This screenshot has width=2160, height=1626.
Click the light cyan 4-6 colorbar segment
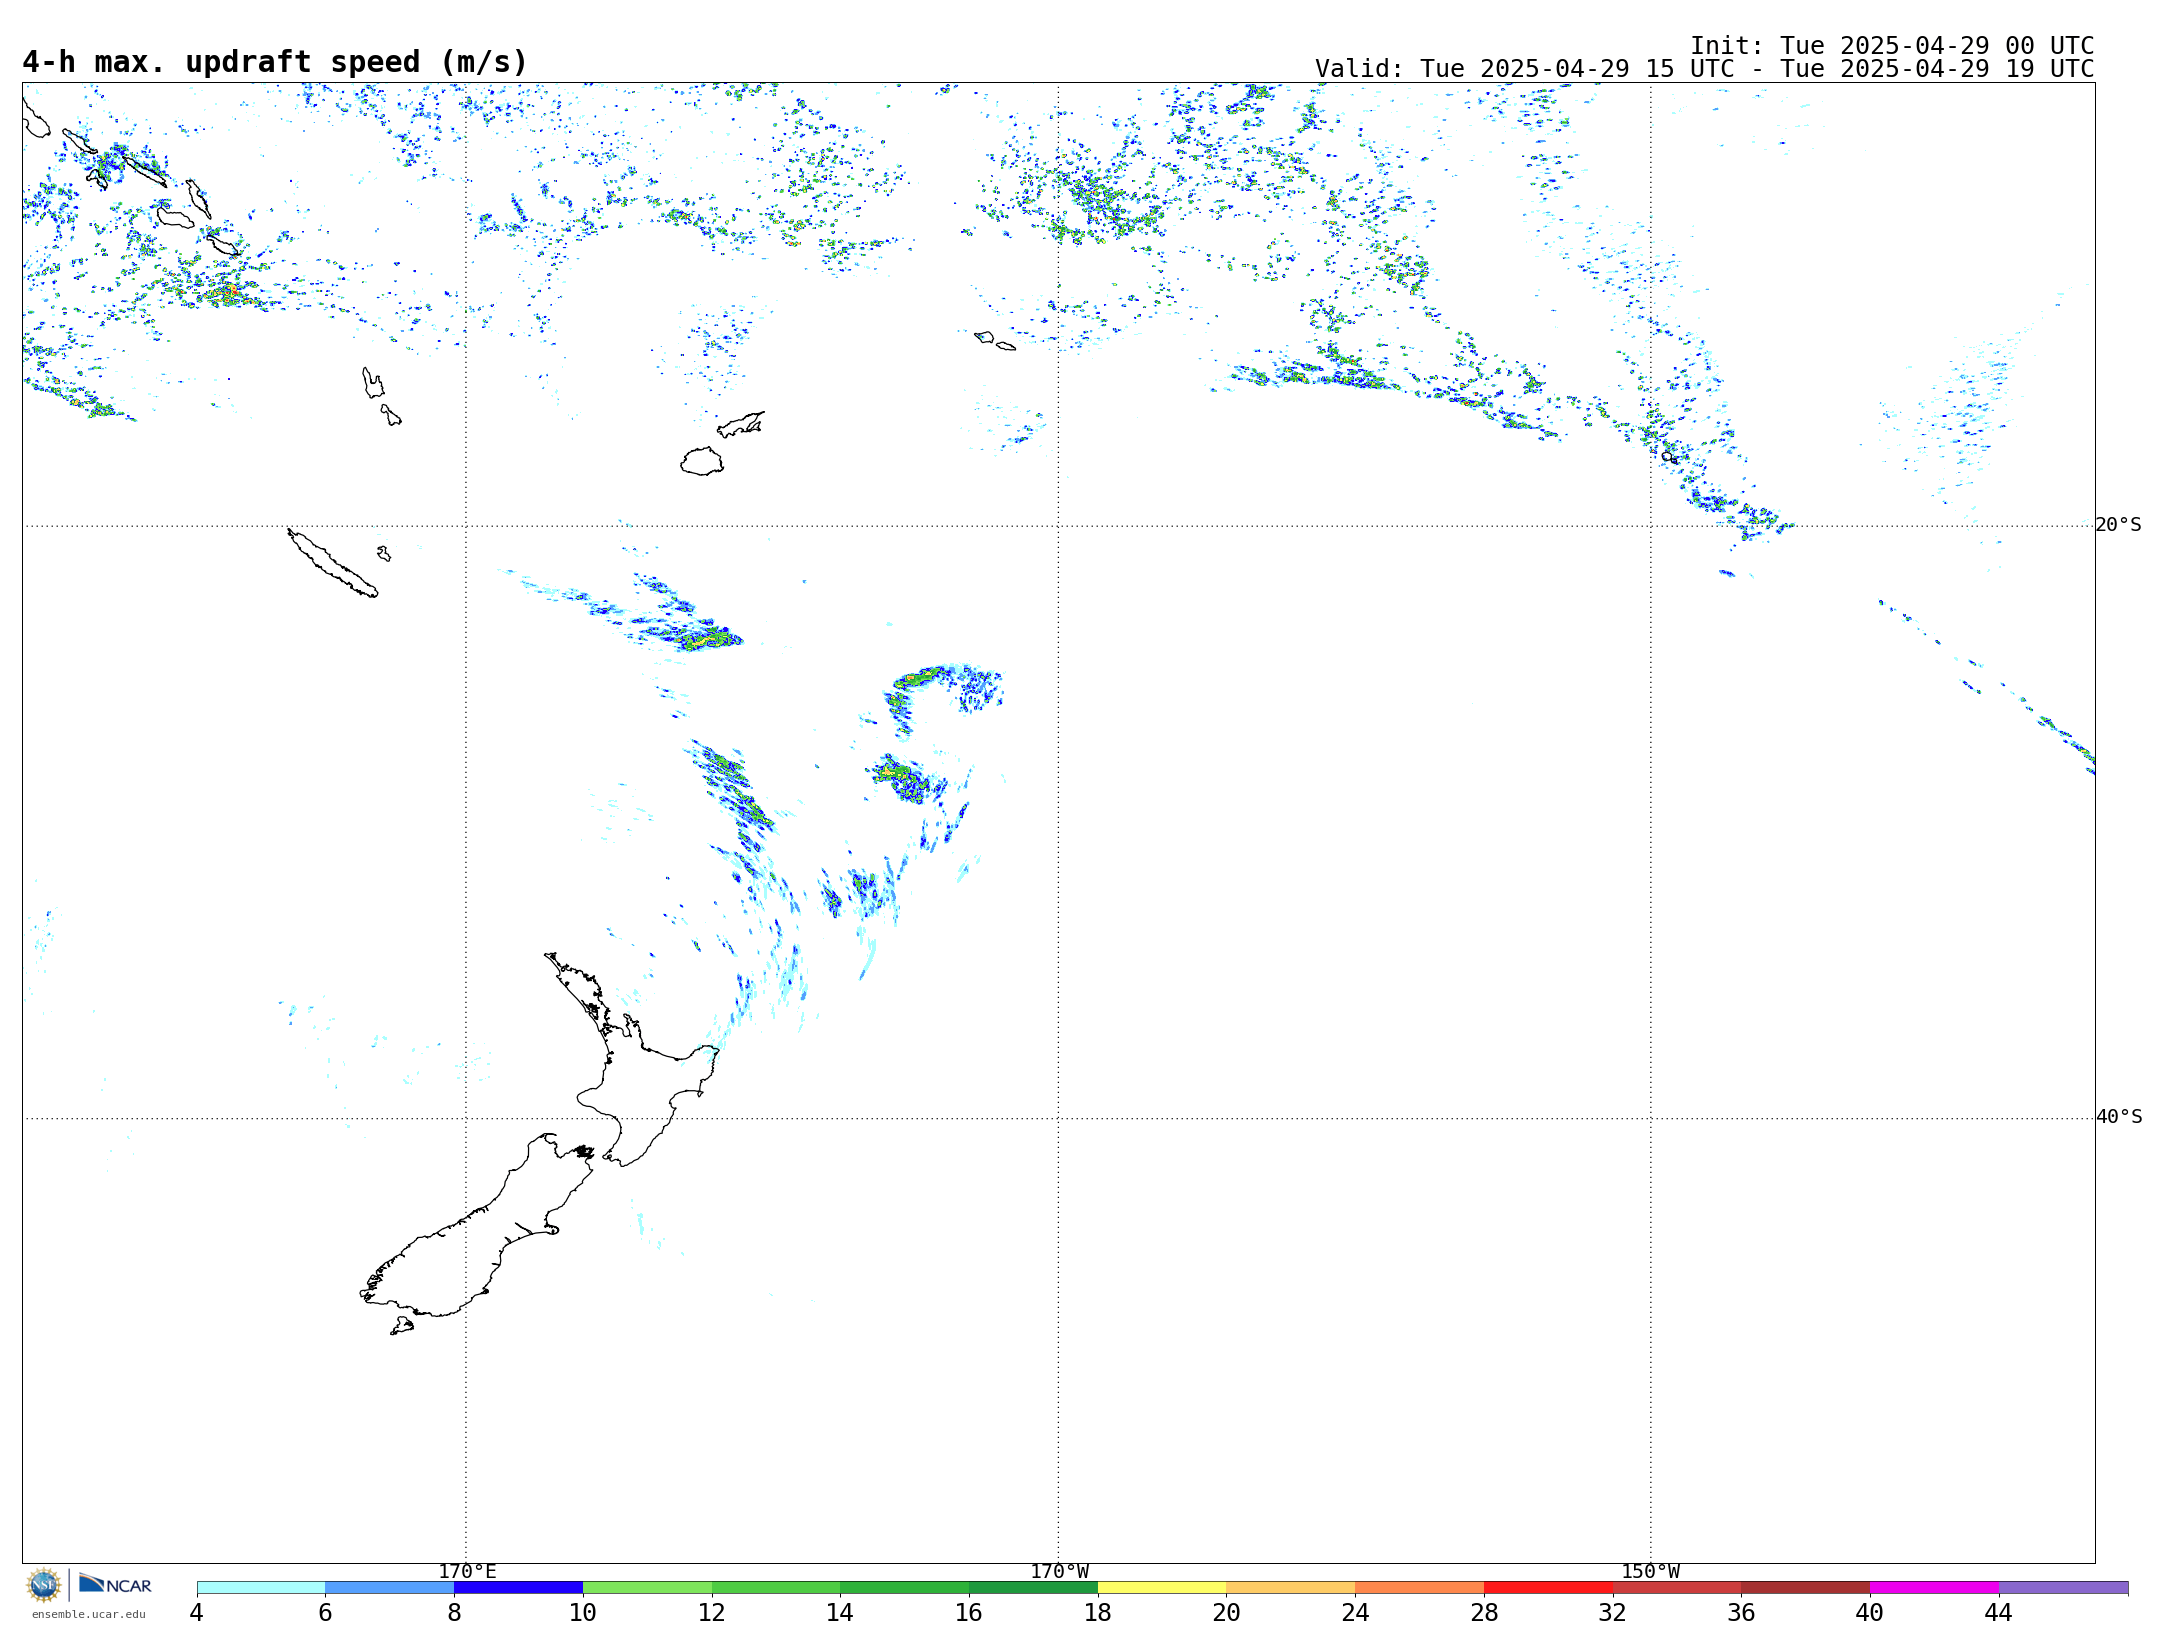(261, 1588)
